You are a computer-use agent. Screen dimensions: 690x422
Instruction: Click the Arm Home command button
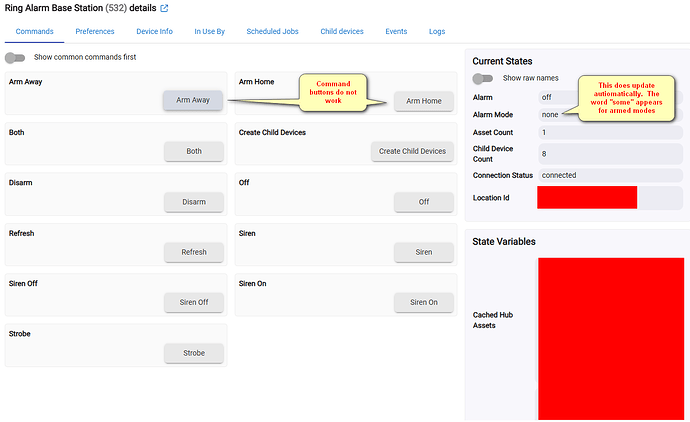click(x=424, y=101)
